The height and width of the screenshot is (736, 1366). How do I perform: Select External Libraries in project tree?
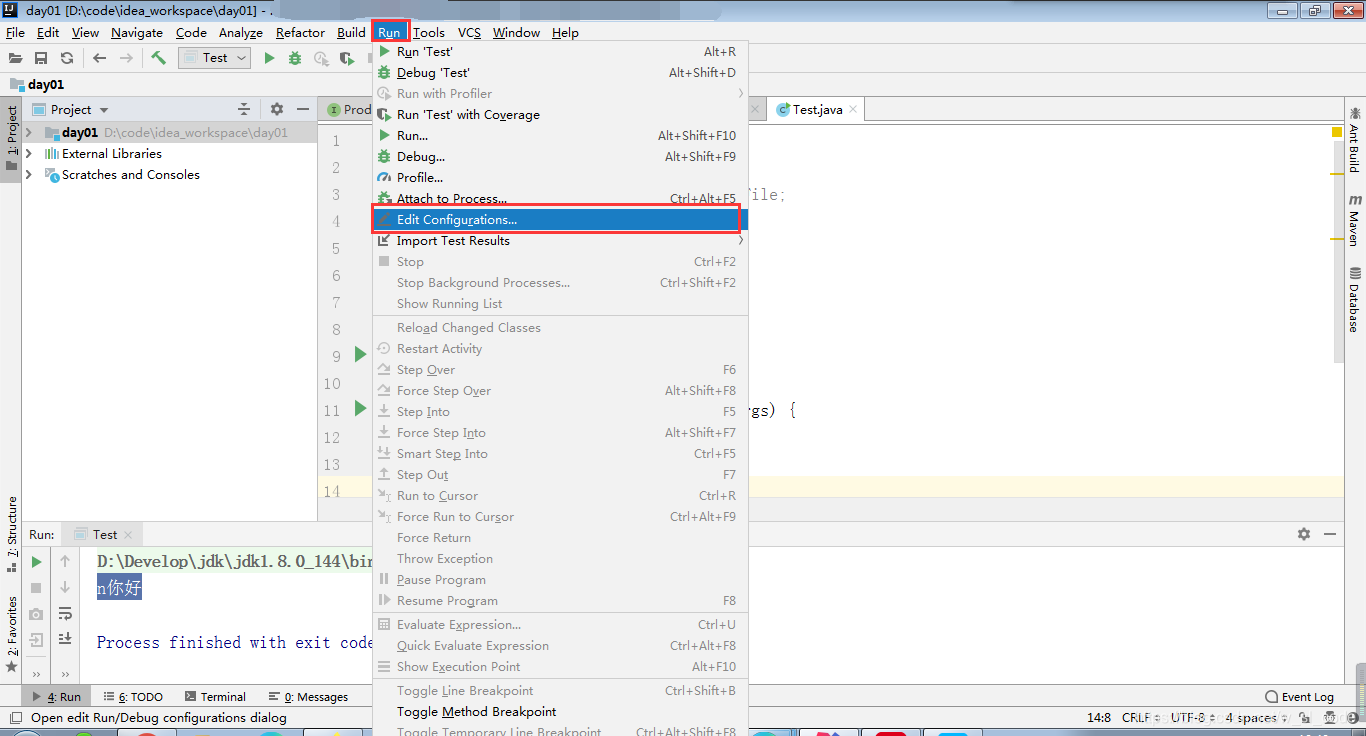(x=111, y=153)
